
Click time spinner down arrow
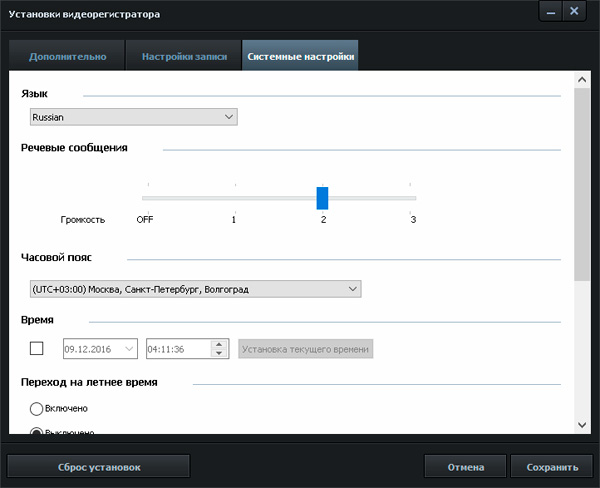[218, 353]
